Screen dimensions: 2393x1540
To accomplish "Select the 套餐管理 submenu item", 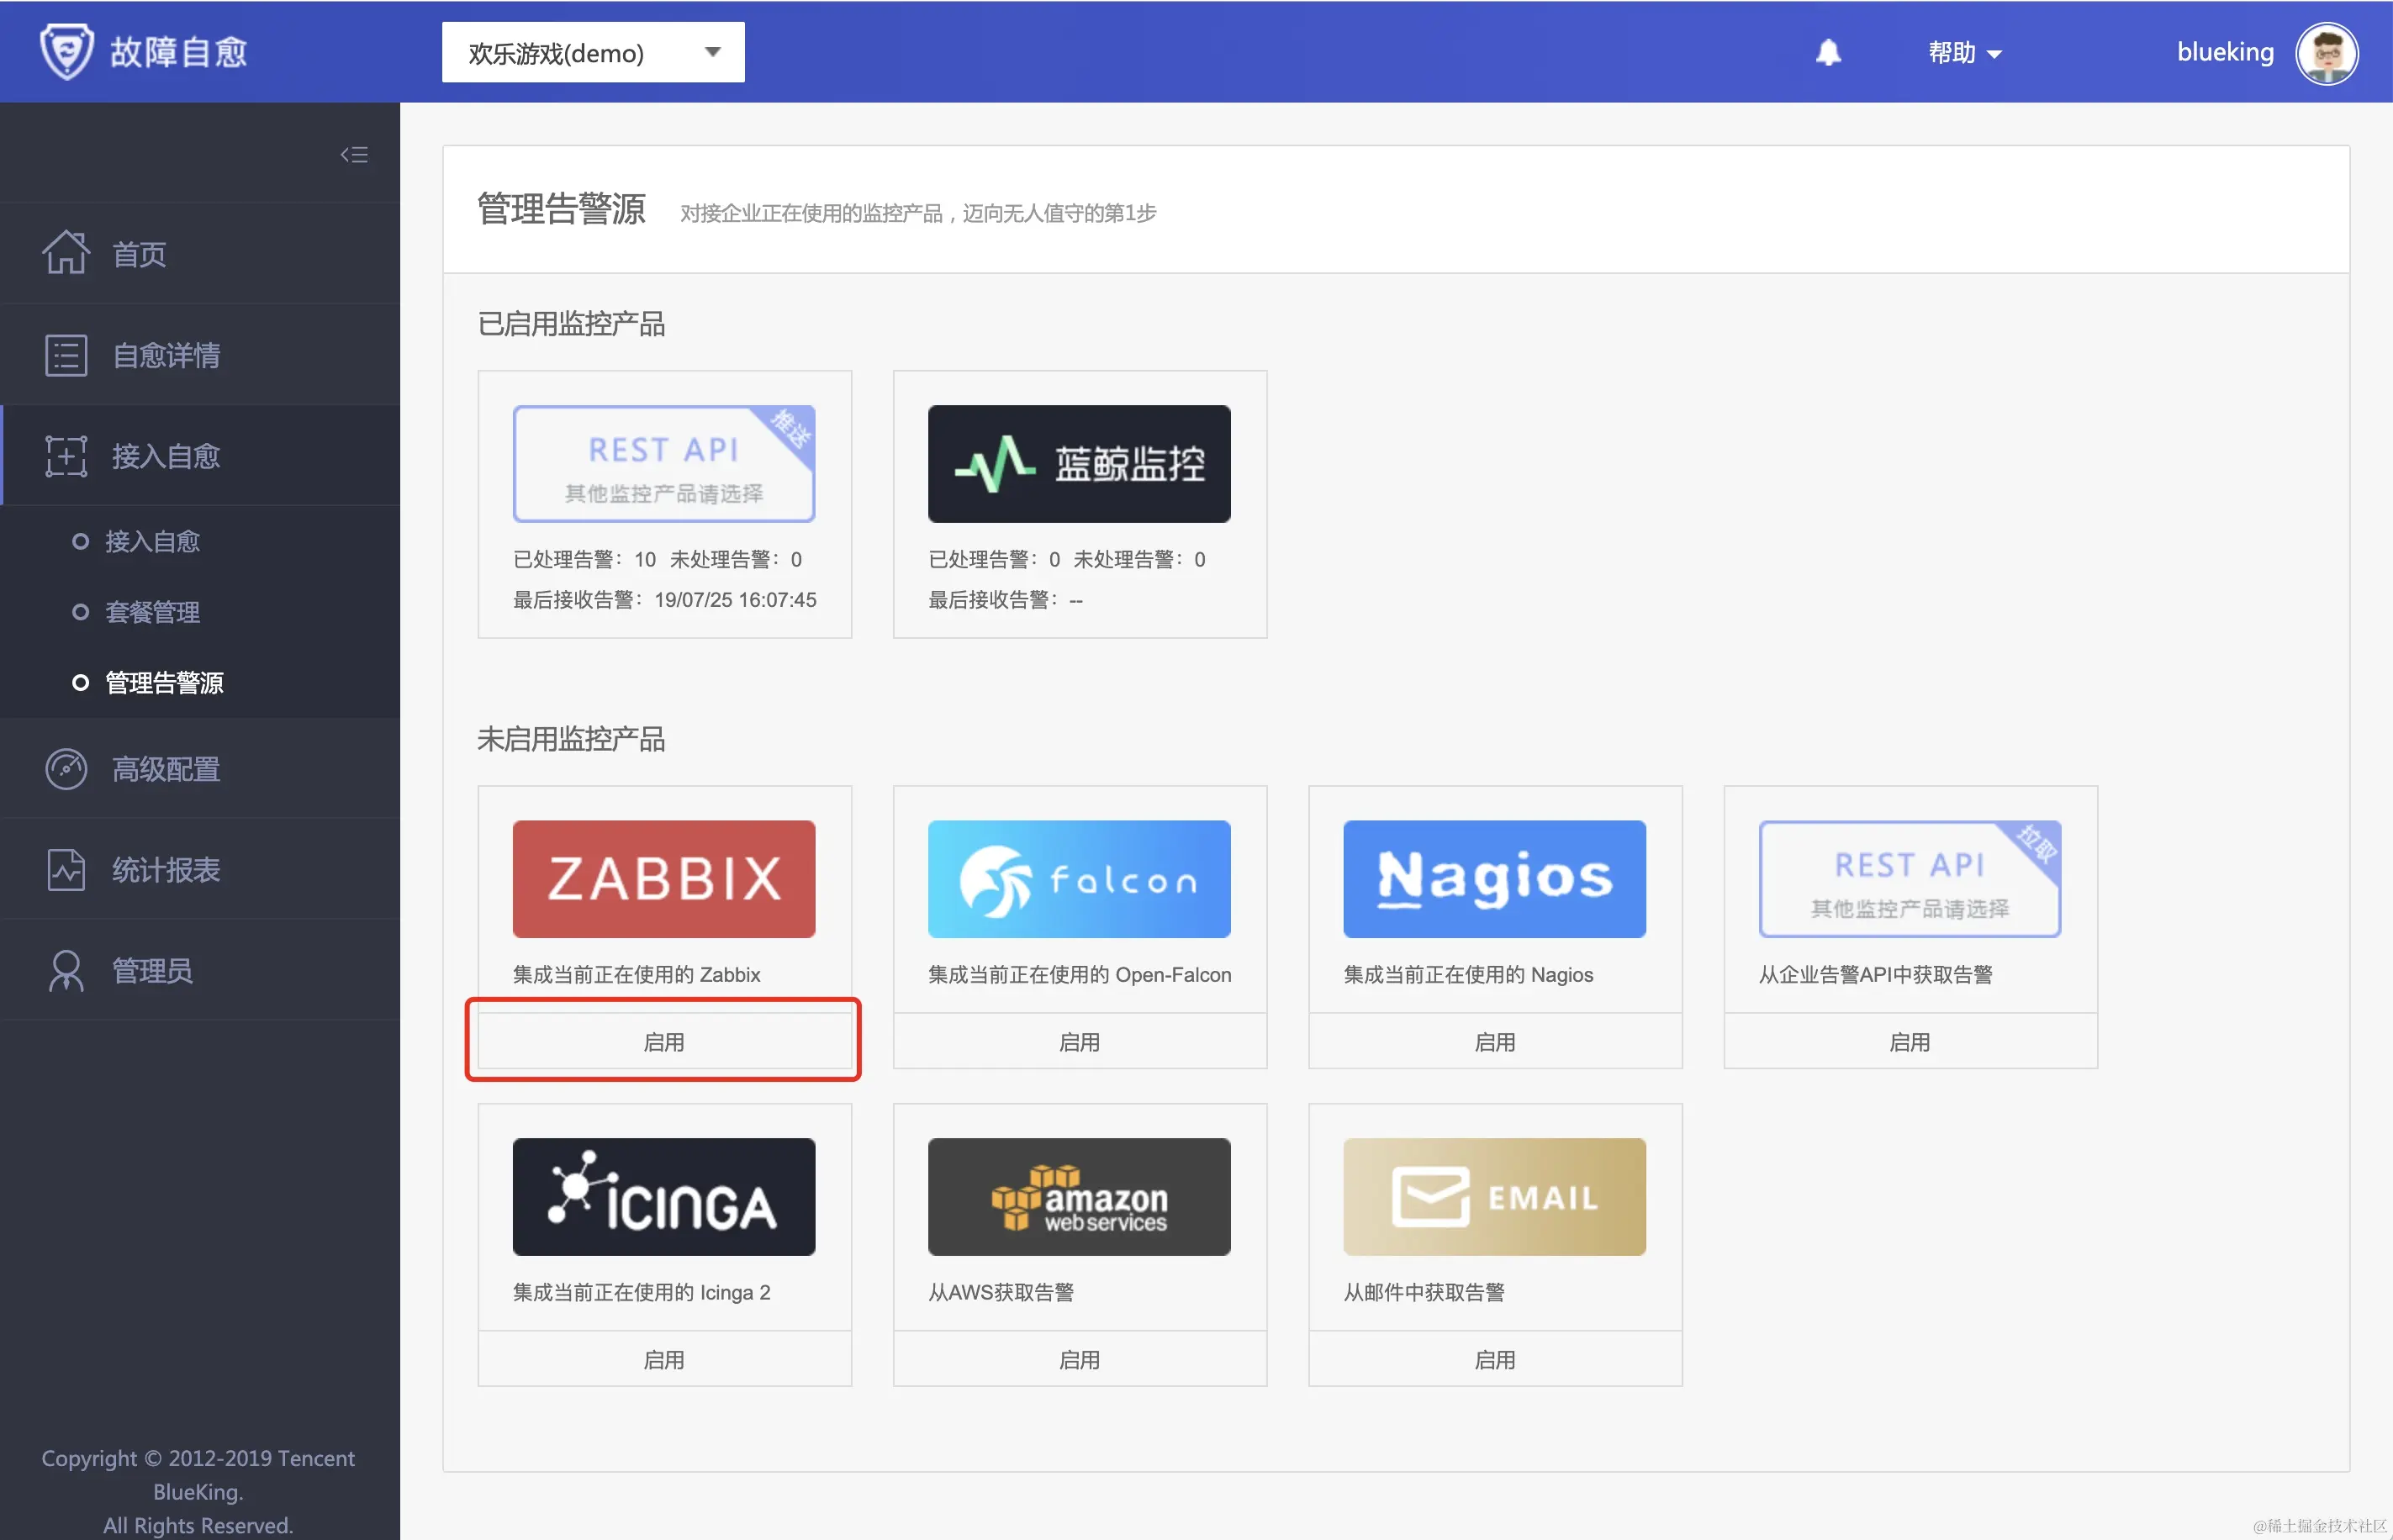I will click(x=153, y=612).
